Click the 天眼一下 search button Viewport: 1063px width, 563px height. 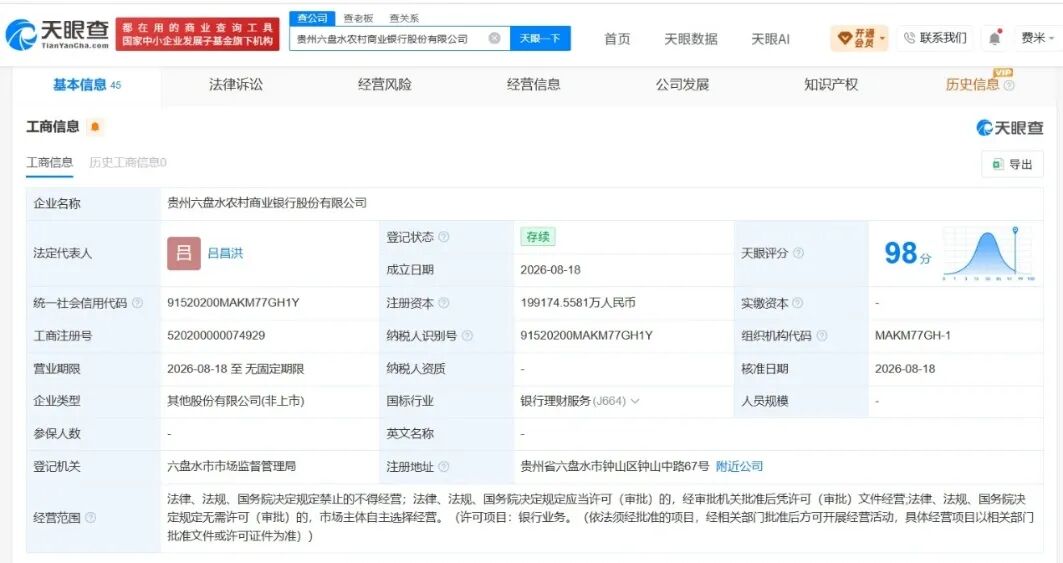click(540, 39)
